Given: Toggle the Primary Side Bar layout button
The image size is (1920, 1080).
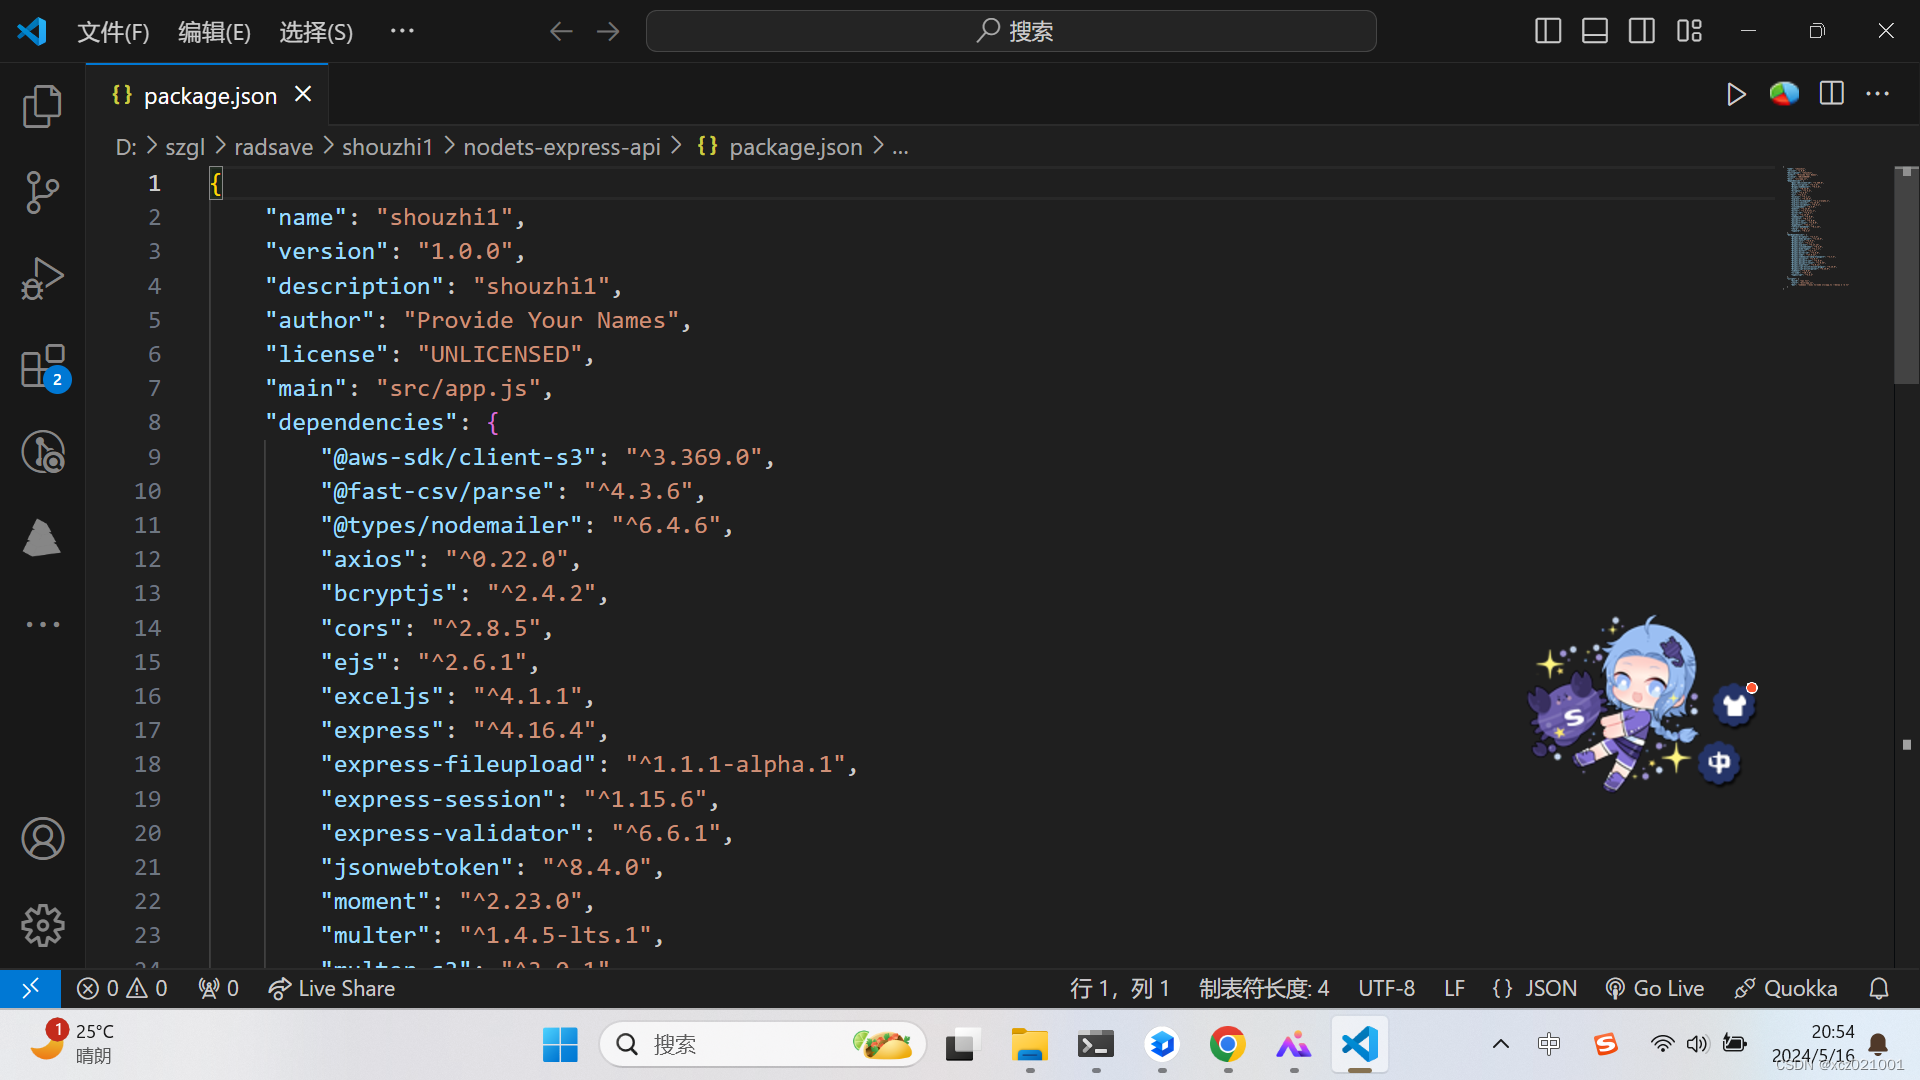Looking at the screenshot, I should (1547, 31).
